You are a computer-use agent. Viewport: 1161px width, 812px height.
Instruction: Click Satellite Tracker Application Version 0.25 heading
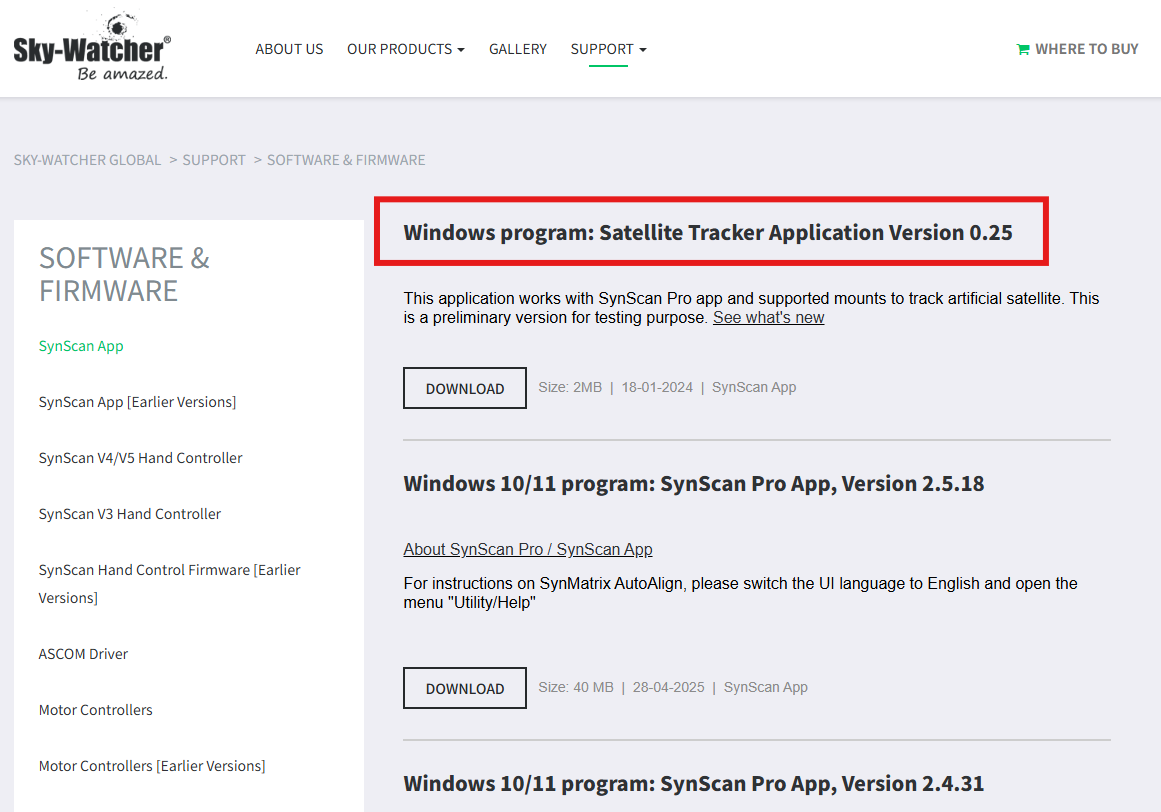[x=708, y=232]
